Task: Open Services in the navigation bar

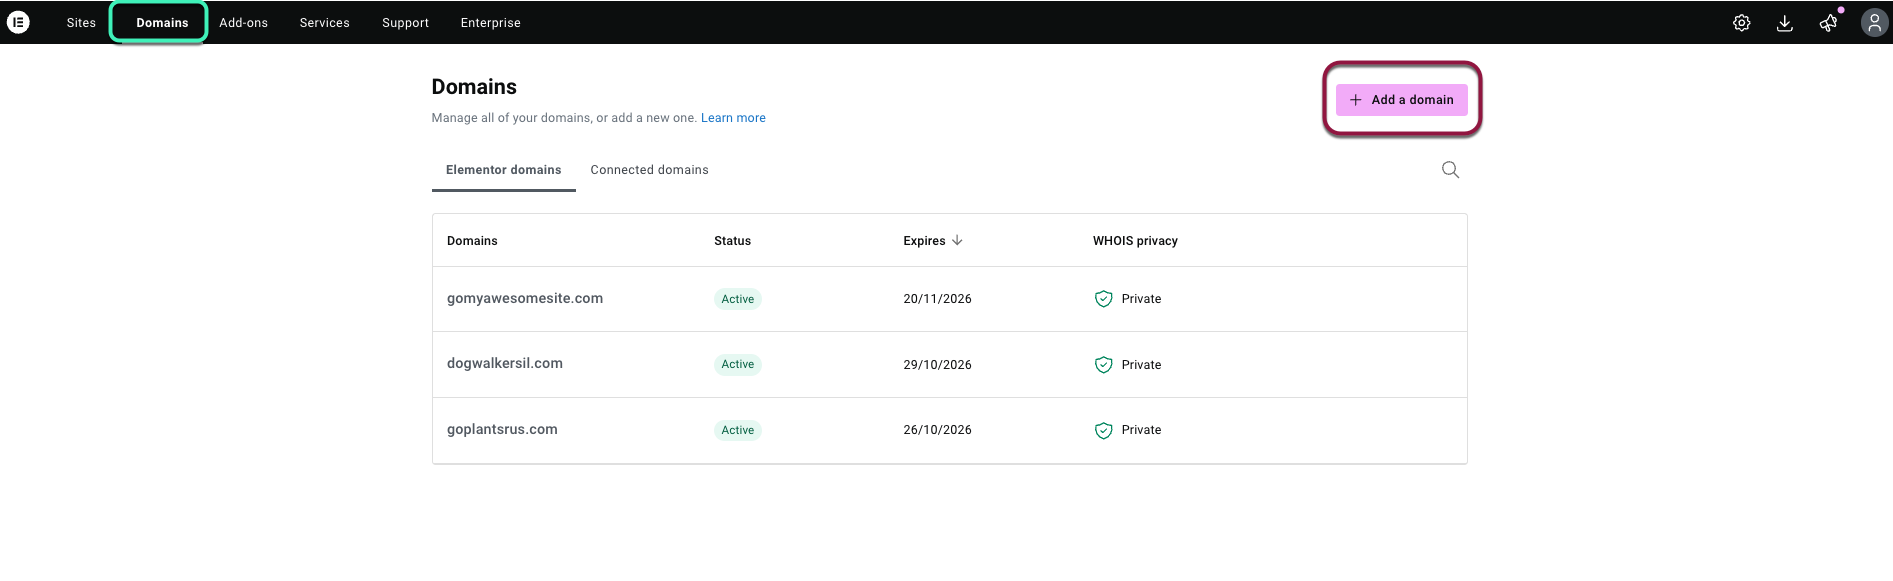Action: pos(324,23)
